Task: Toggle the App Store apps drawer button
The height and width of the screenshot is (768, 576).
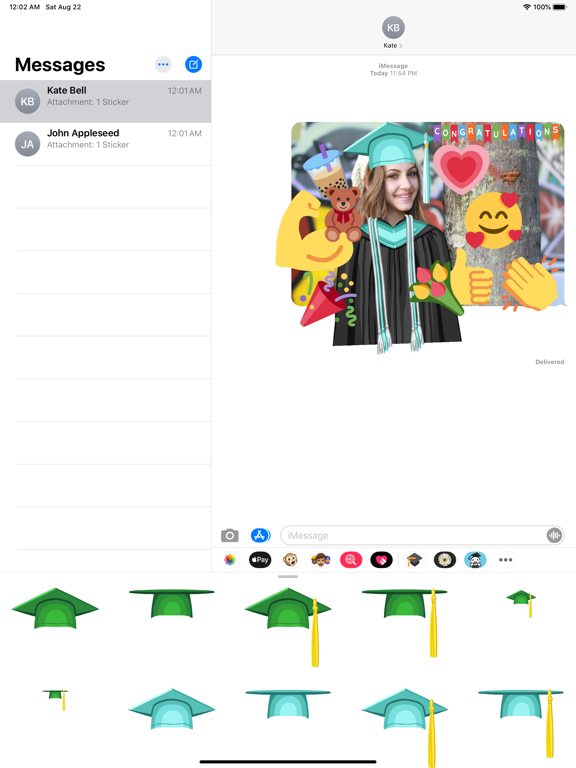Action: [x=261, y=535]
